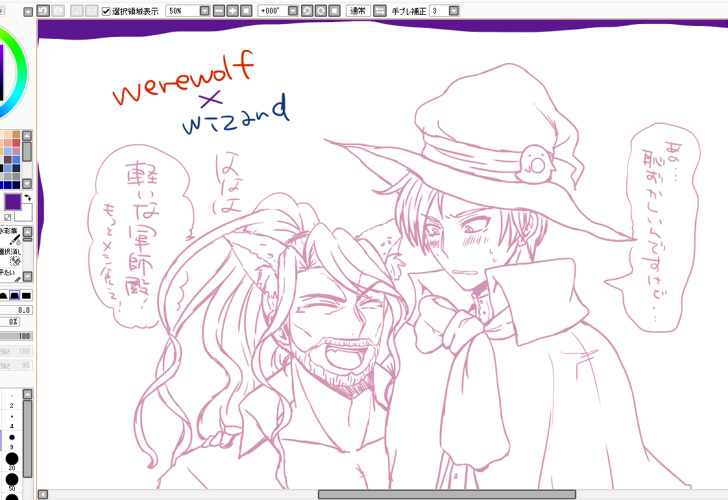The width and height of the screenshot is (728, 500).
Task: Click the Redo arrow icon
Action: [x=58, y=11]
